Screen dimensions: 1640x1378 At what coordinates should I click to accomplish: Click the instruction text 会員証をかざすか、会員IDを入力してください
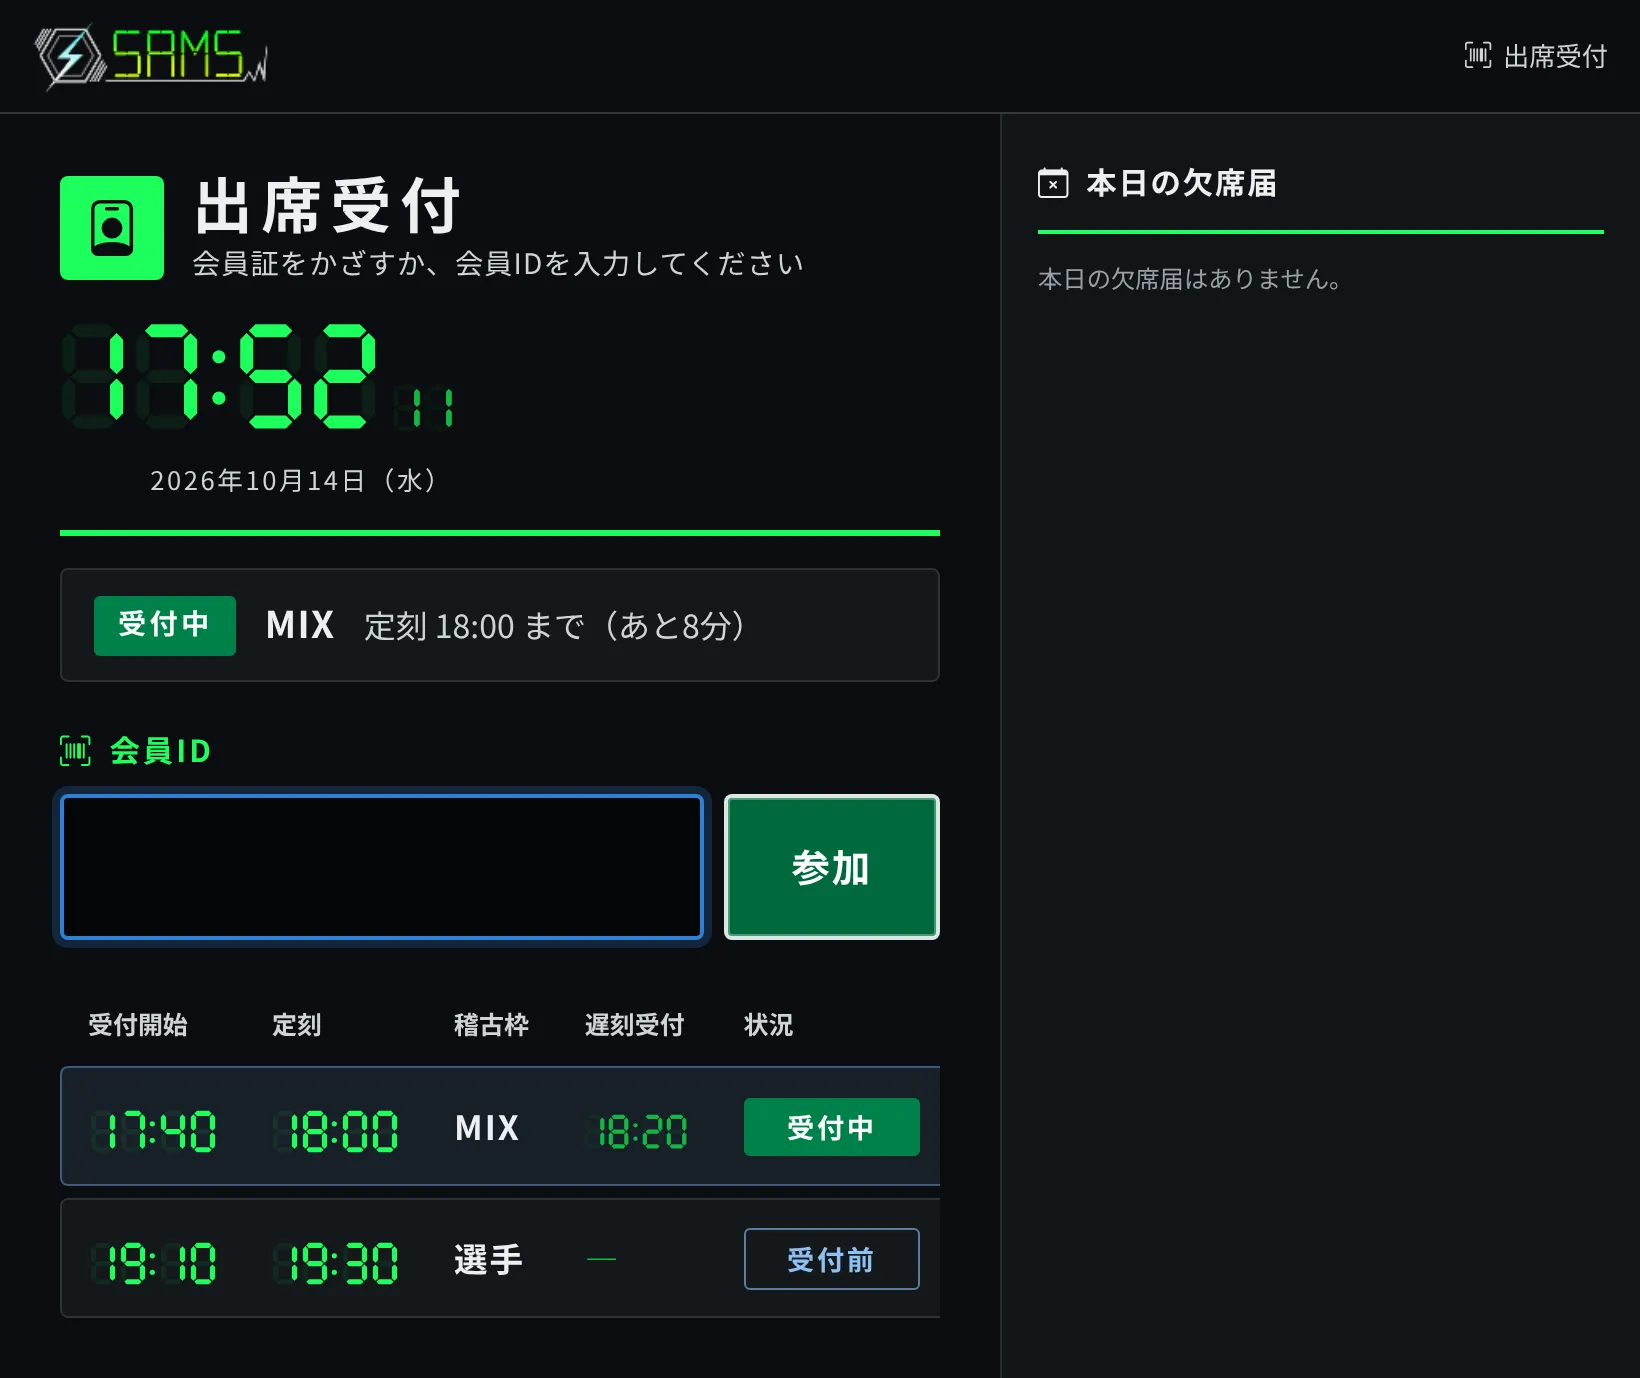point(498,264)
